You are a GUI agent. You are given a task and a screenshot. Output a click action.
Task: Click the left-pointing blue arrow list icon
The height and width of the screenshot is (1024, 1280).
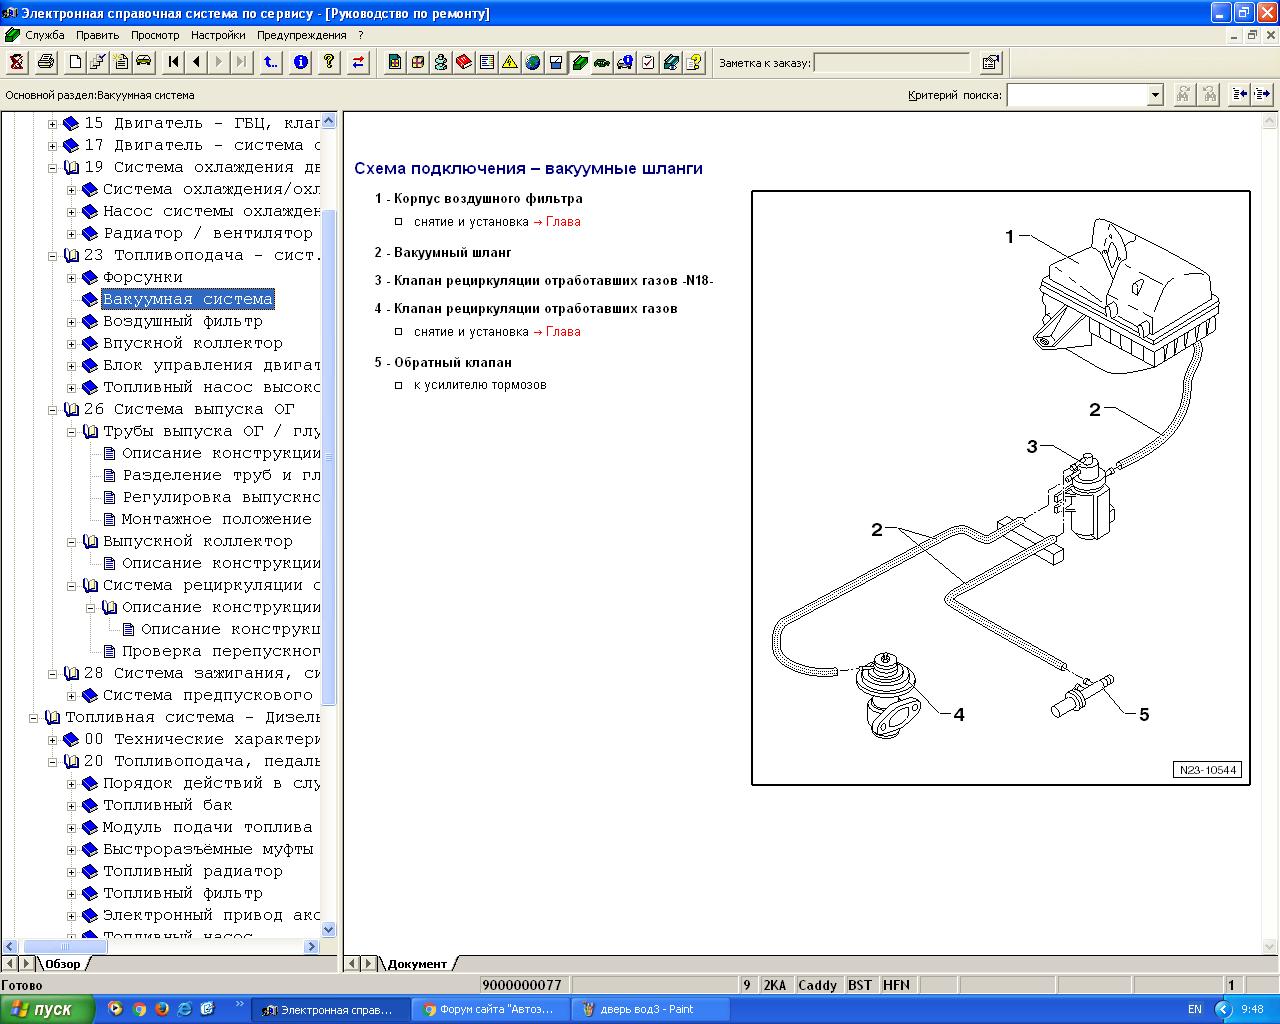point(1240,94)
